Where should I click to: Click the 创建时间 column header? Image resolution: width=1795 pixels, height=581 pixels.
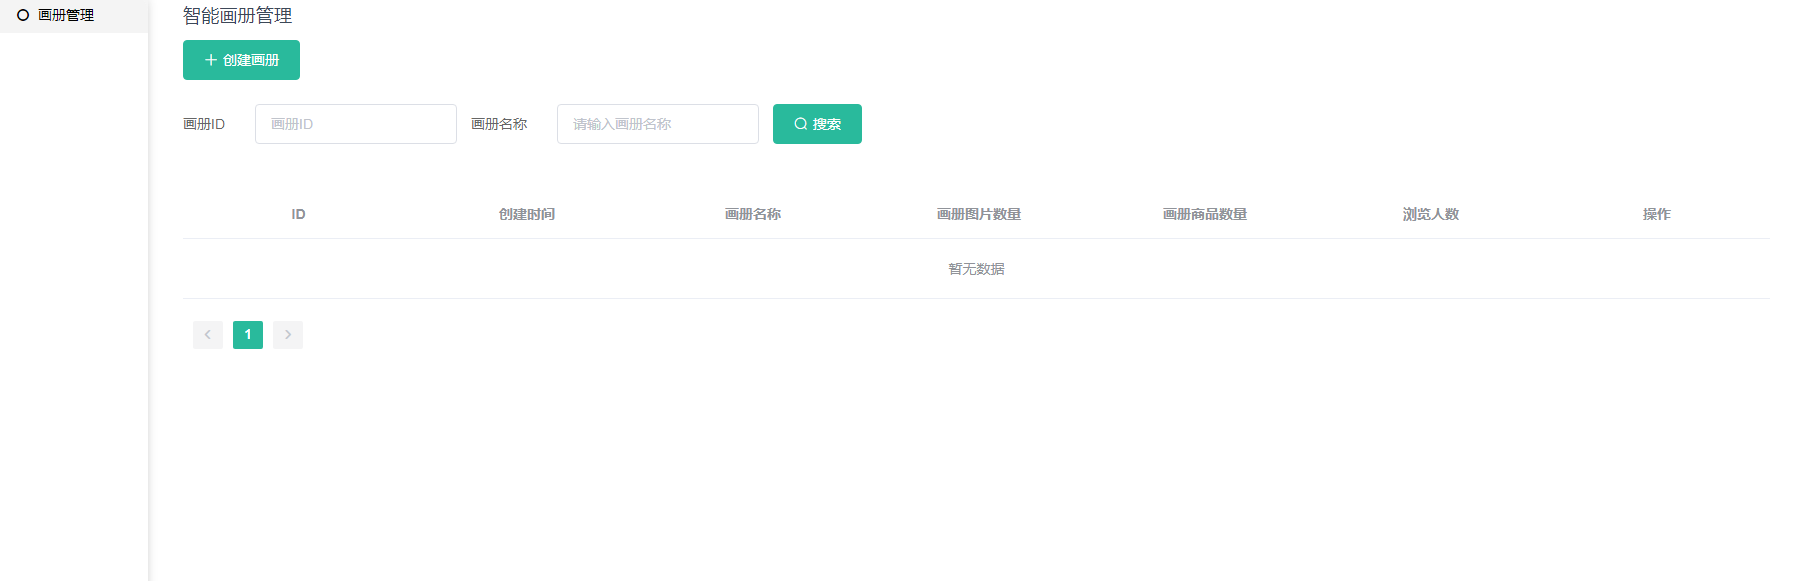coord(527,214)
